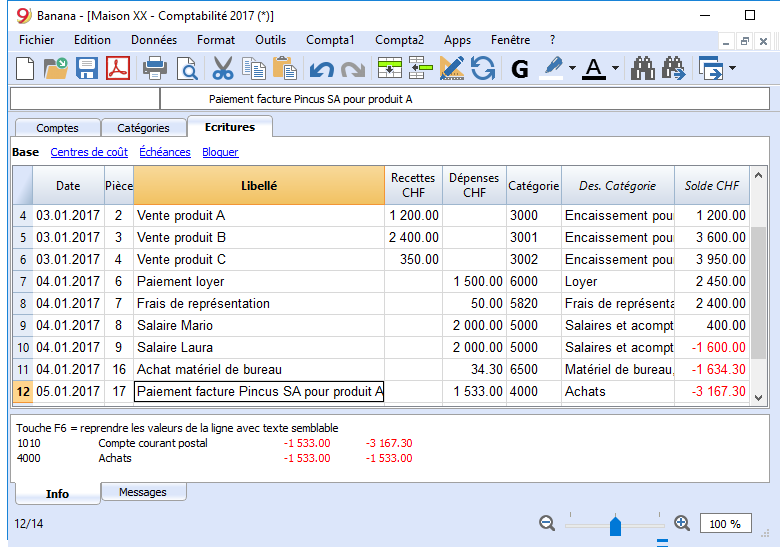Select the Salaire Laura libellé cell
The height and width of the screenshot is (547, 780).
click(x=259, y=347)
